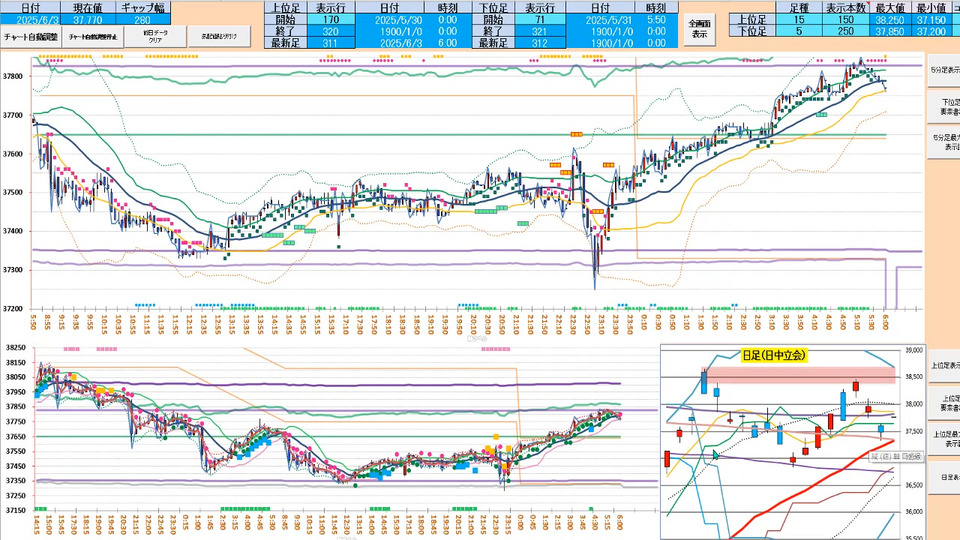Screen dimensions: 960x540
Task: Click the チャート自動調整 button
Action: pos(31,37)
